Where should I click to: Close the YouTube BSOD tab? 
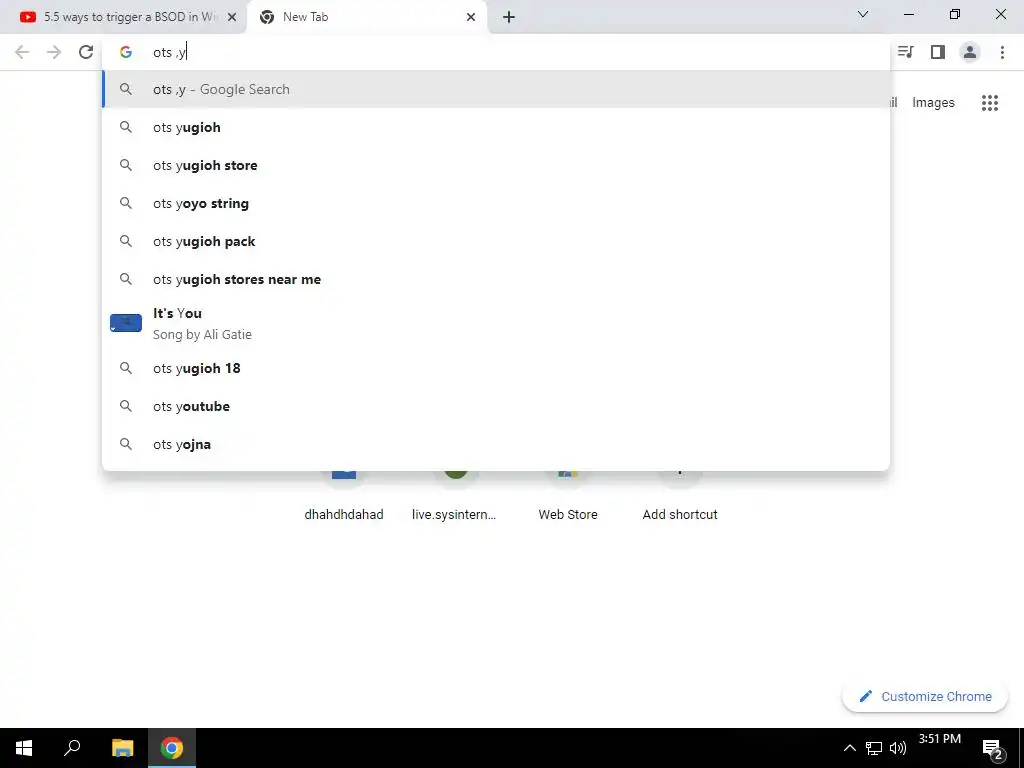pyautogui.click(x=231, y=17)
